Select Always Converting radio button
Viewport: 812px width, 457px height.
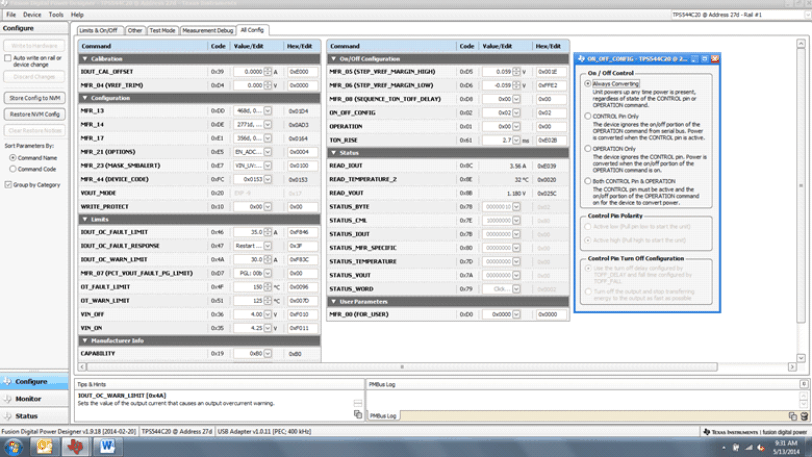[x=588, y=83]
